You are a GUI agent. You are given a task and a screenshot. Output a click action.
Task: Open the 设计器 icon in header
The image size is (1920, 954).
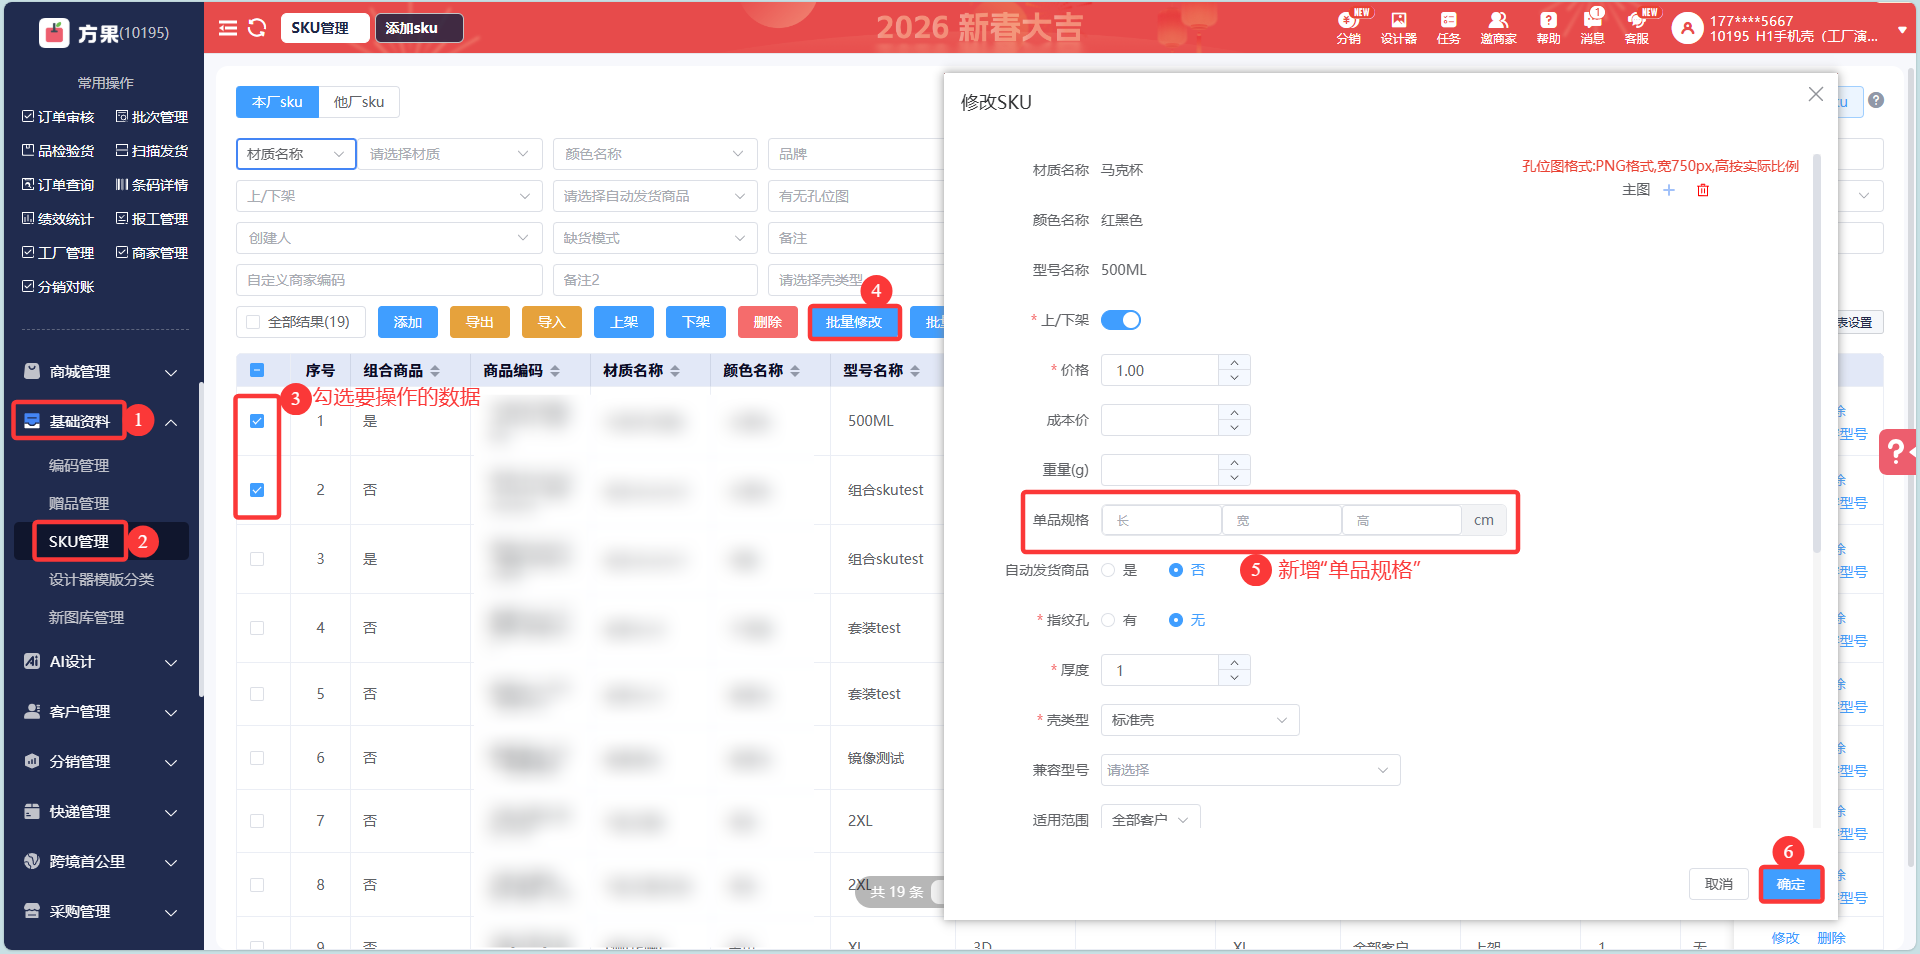[1398, 28]
